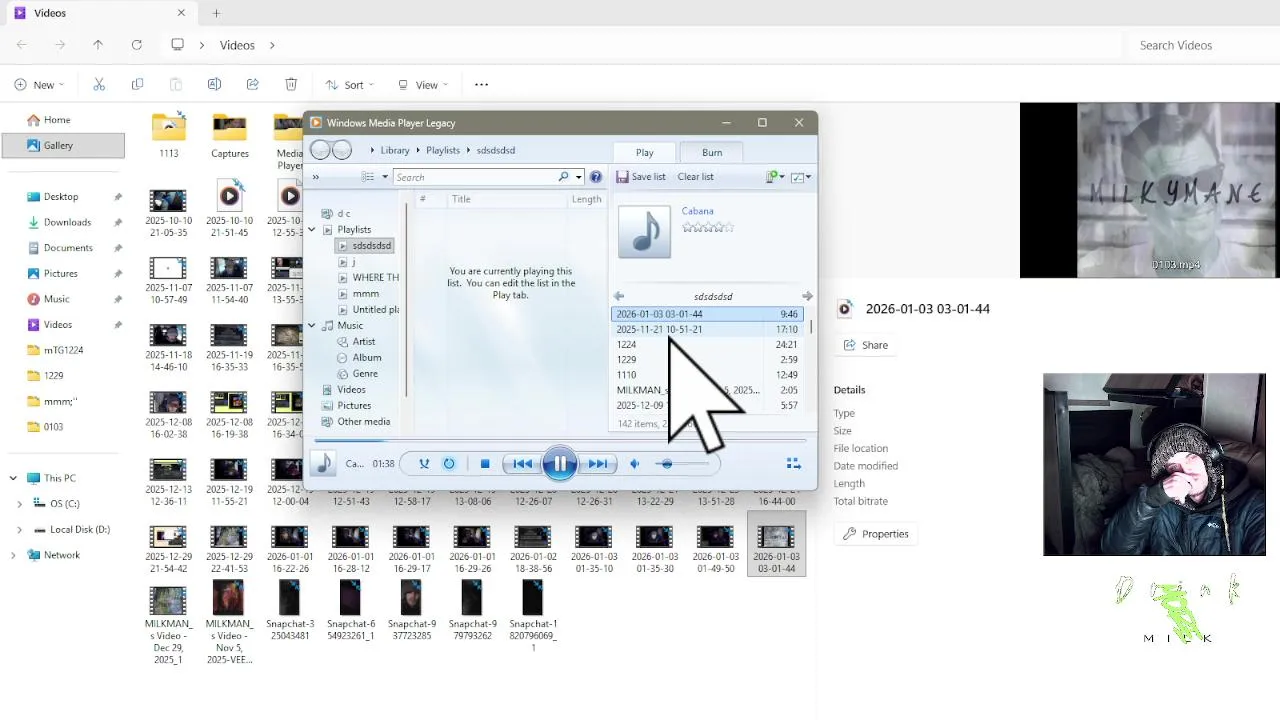
Task: Open a new Explorer tab
Action: click(216, 13)
